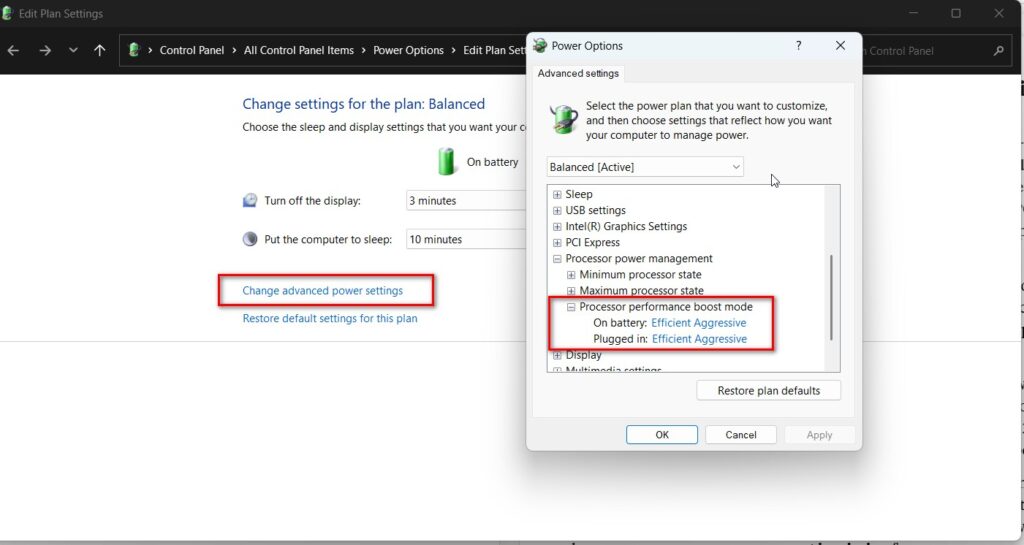The height and width of the screenshot is (545, 1024).
Task: Open All Control Panel Items breadcrumb
Action: 298,50
